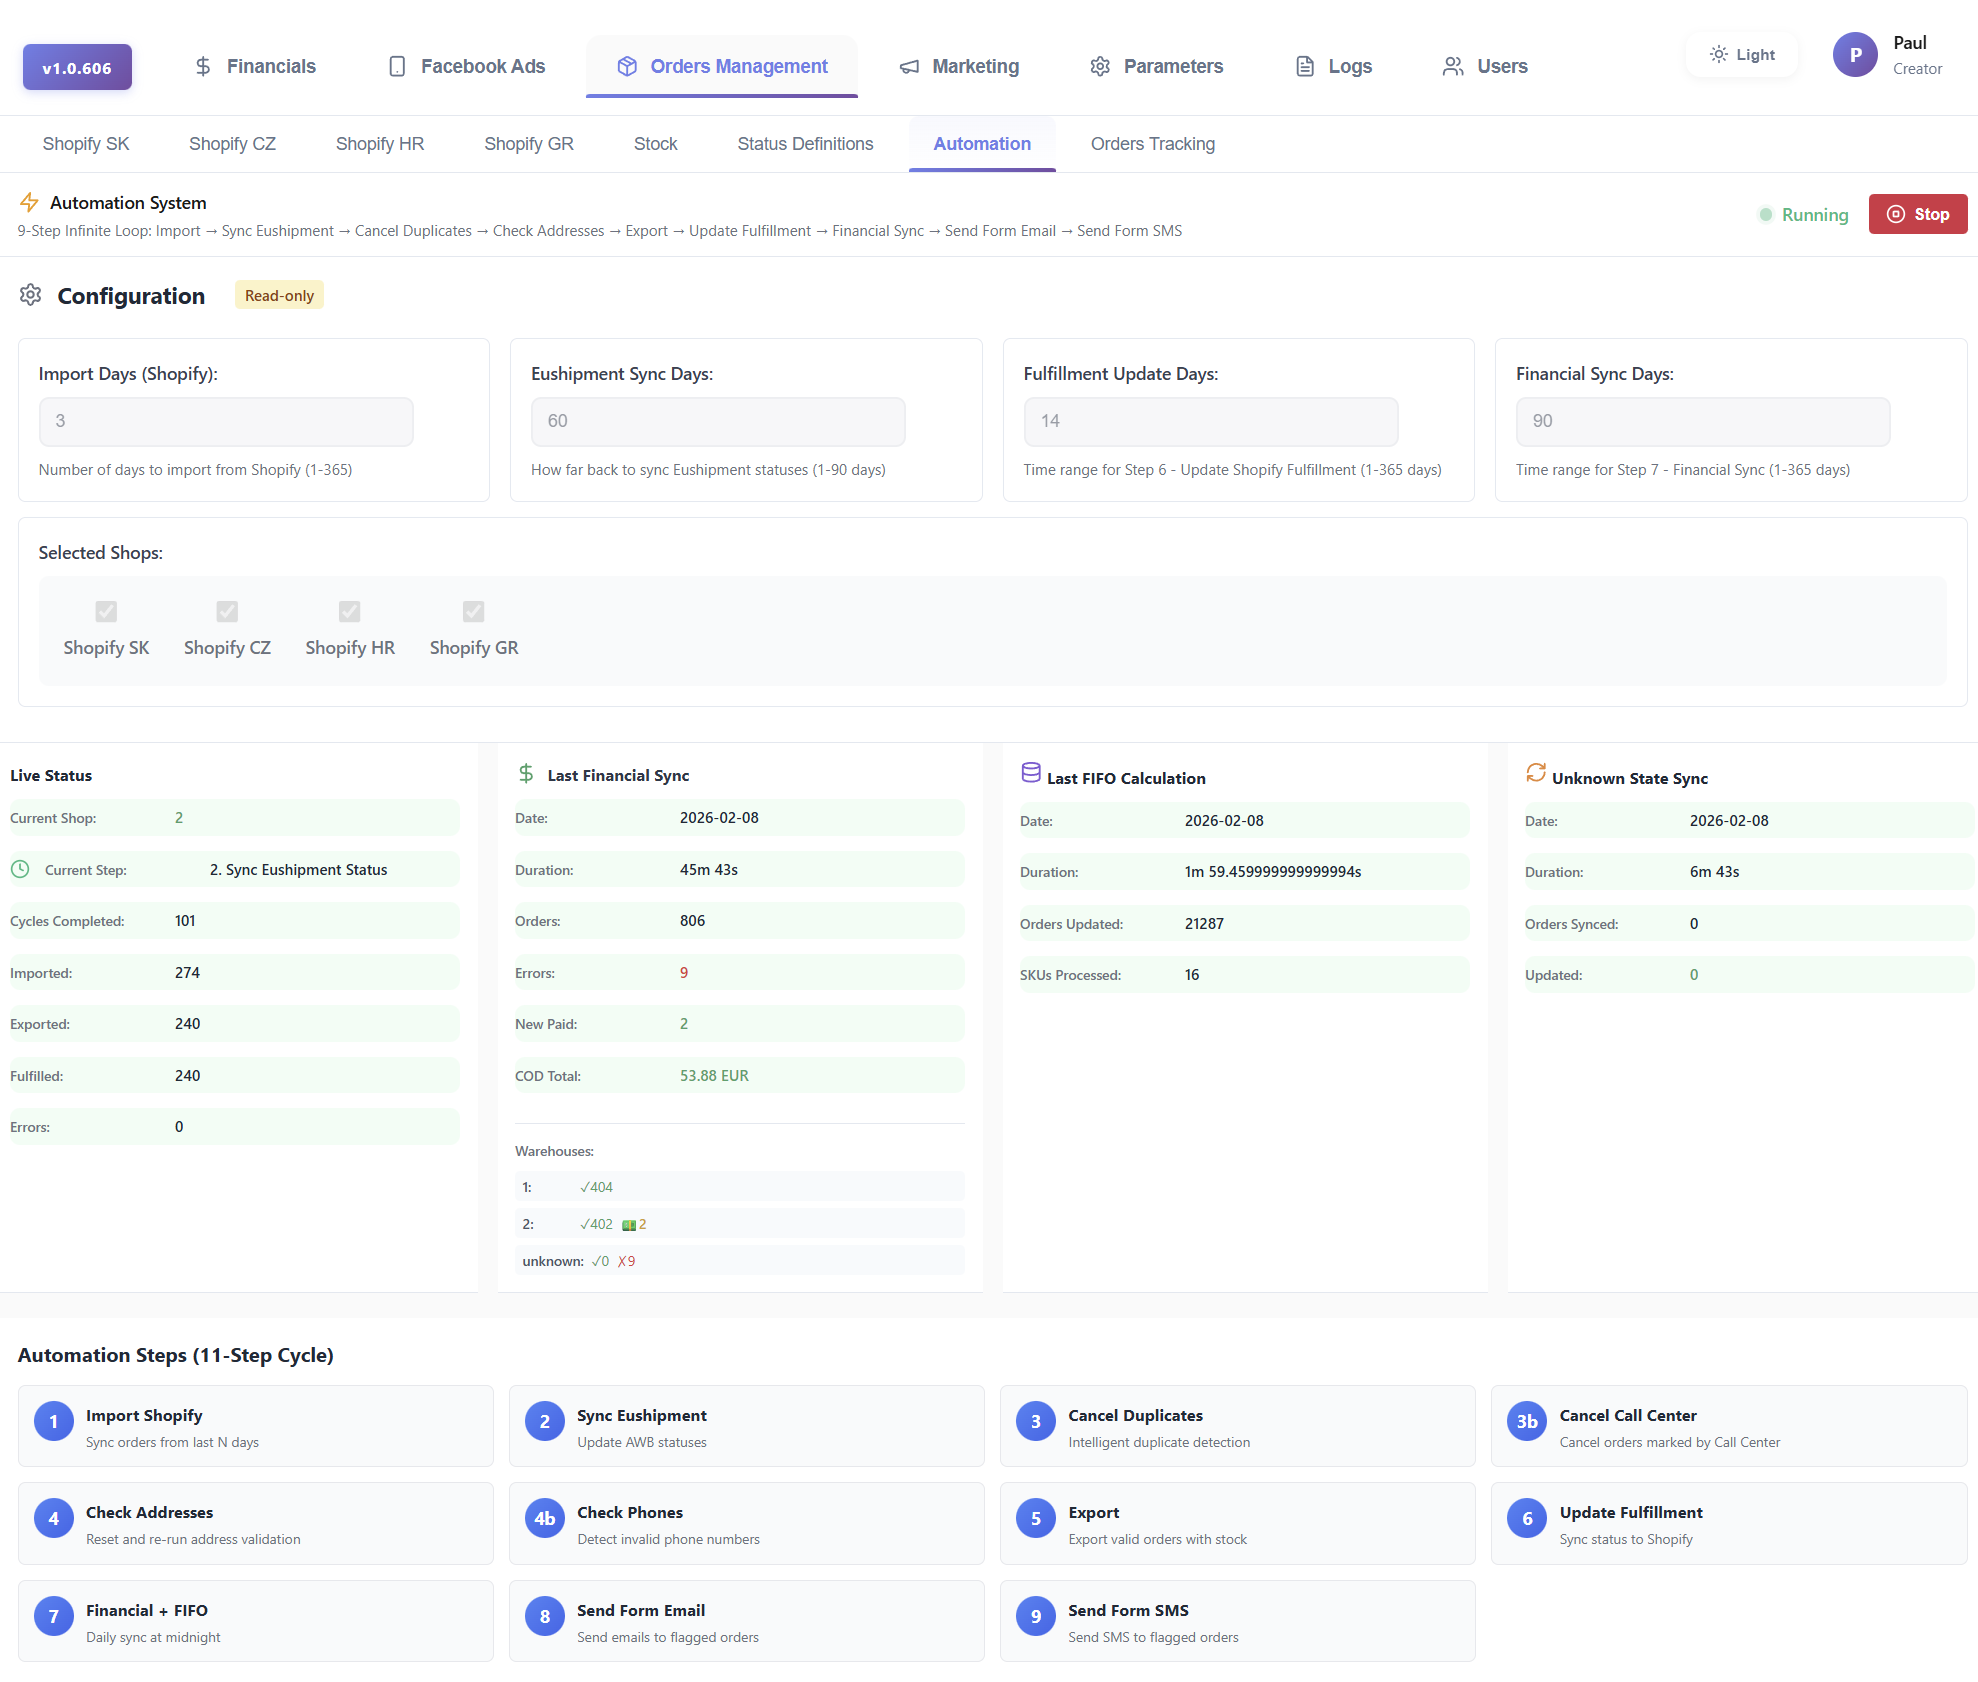Screen dimensions: 1978x1682
Task: Switch to Light theme
Action: tap(1741, 54)
